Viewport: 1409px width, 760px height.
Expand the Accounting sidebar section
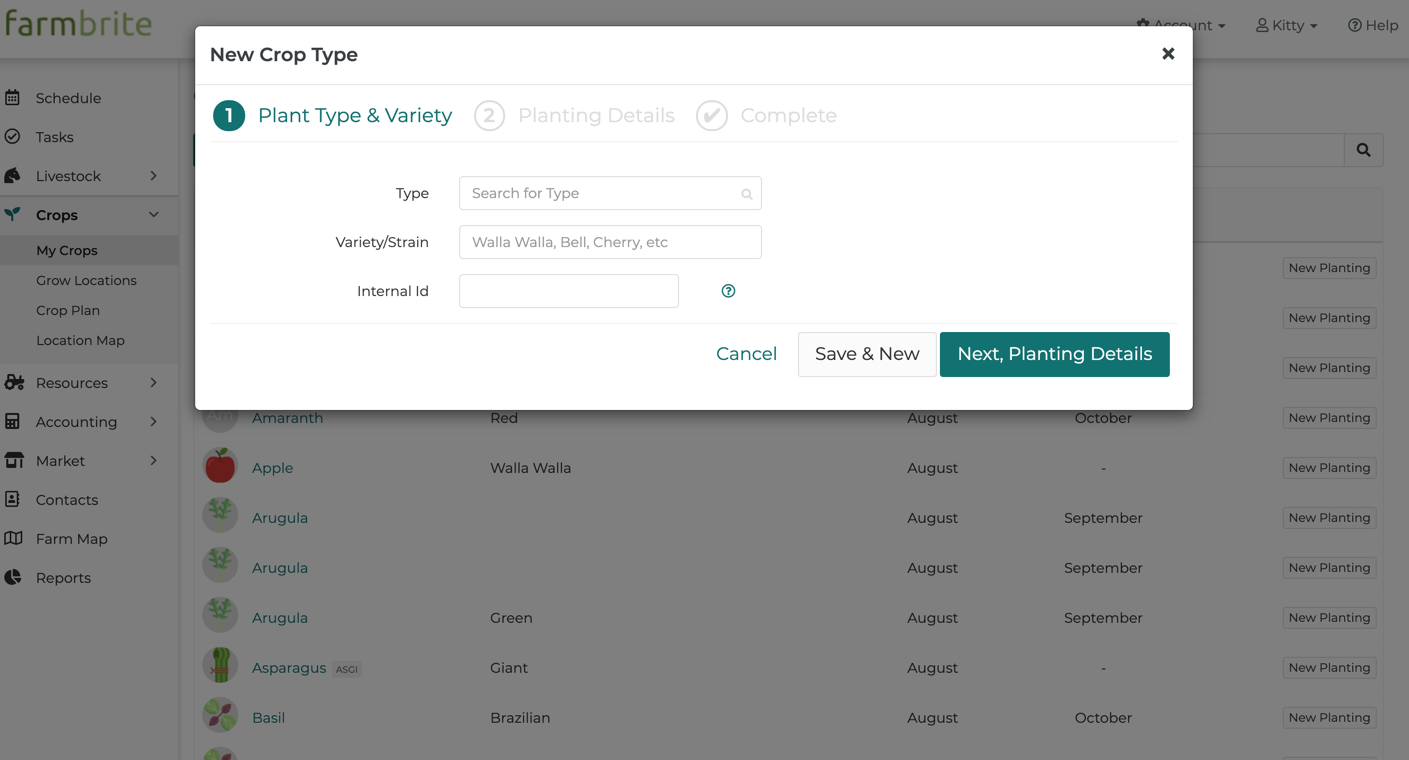tap(153, 422)
